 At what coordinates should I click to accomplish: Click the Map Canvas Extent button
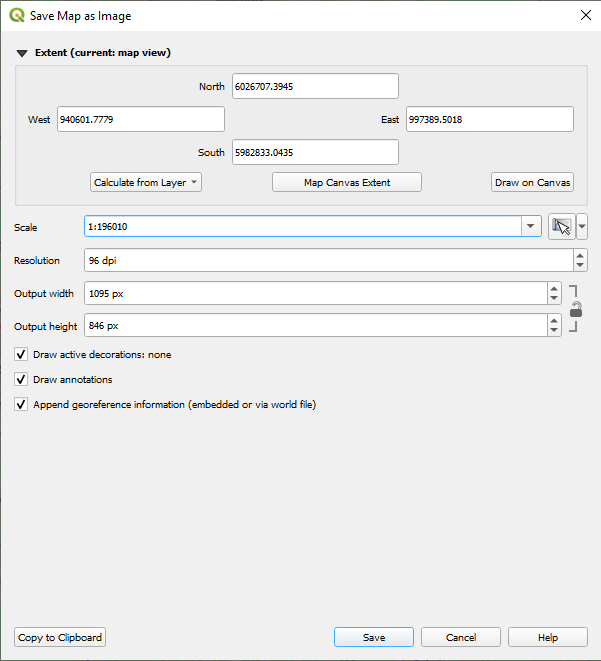pyautogui.click(x=347, y=182)
